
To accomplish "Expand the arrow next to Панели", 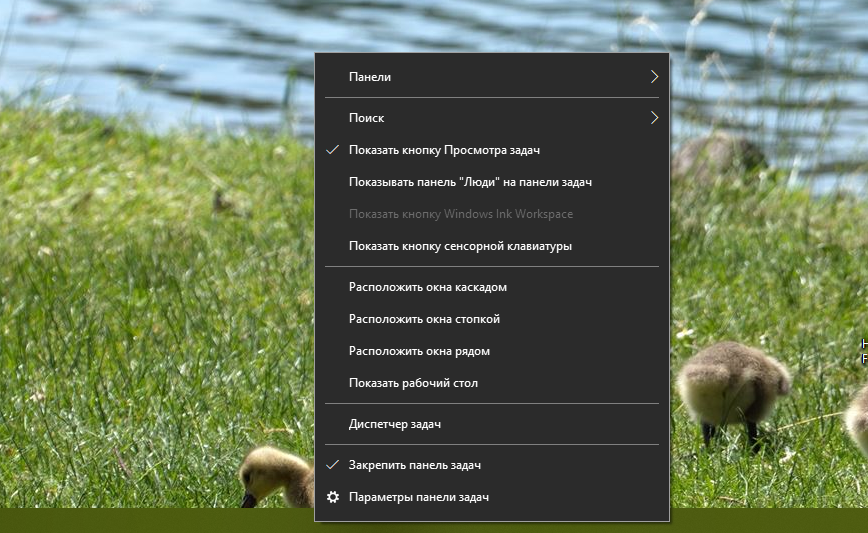I will (654, 76).
